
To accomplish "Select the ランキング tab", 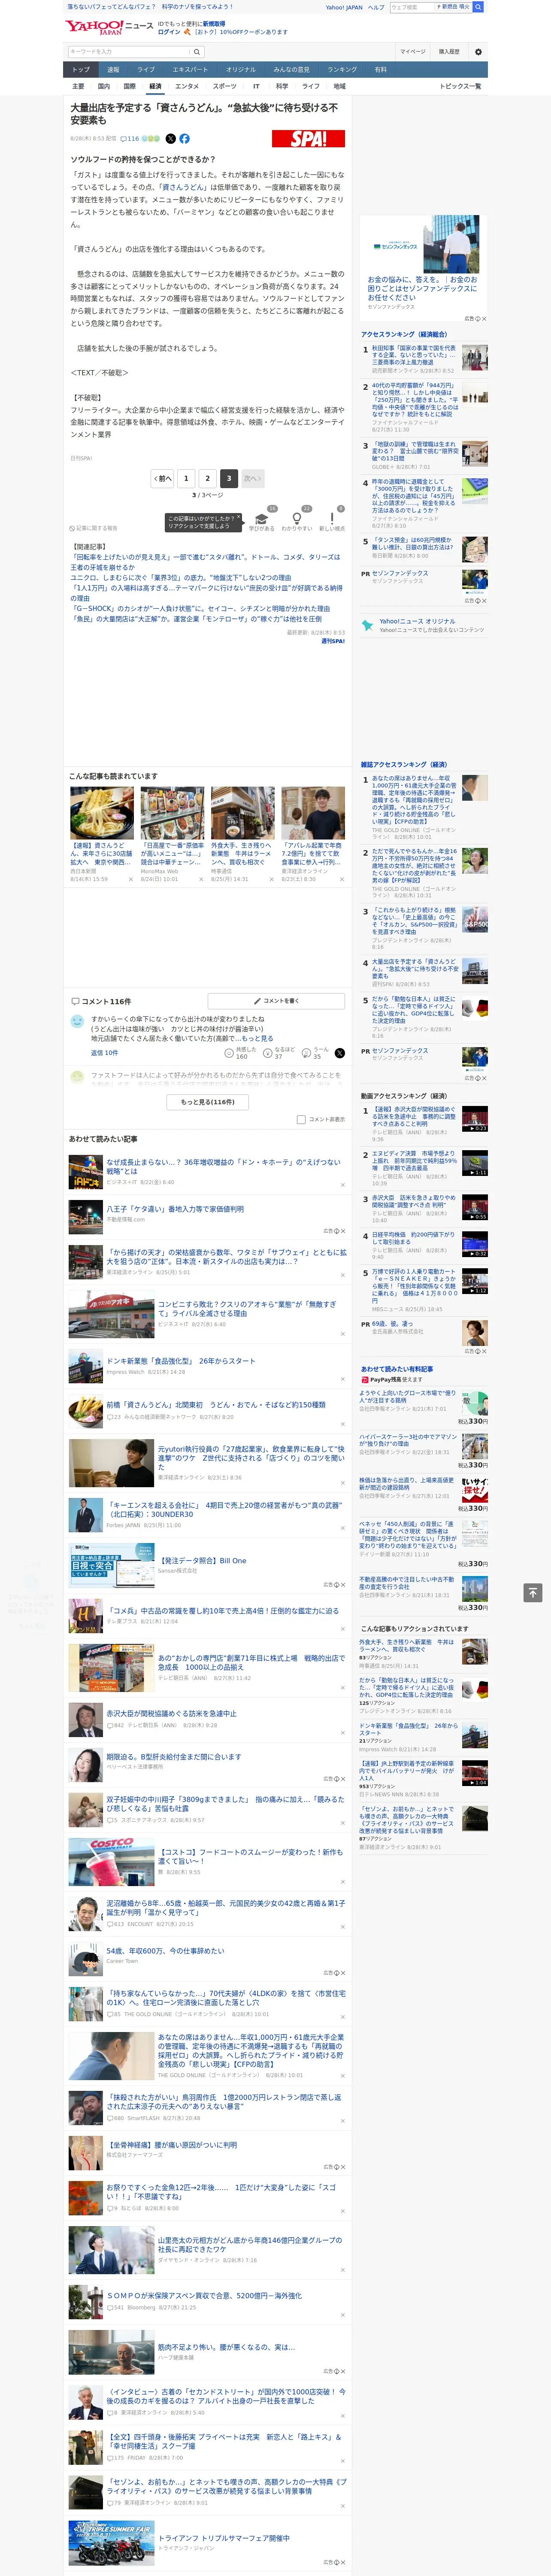I will [x=342, y=70].
